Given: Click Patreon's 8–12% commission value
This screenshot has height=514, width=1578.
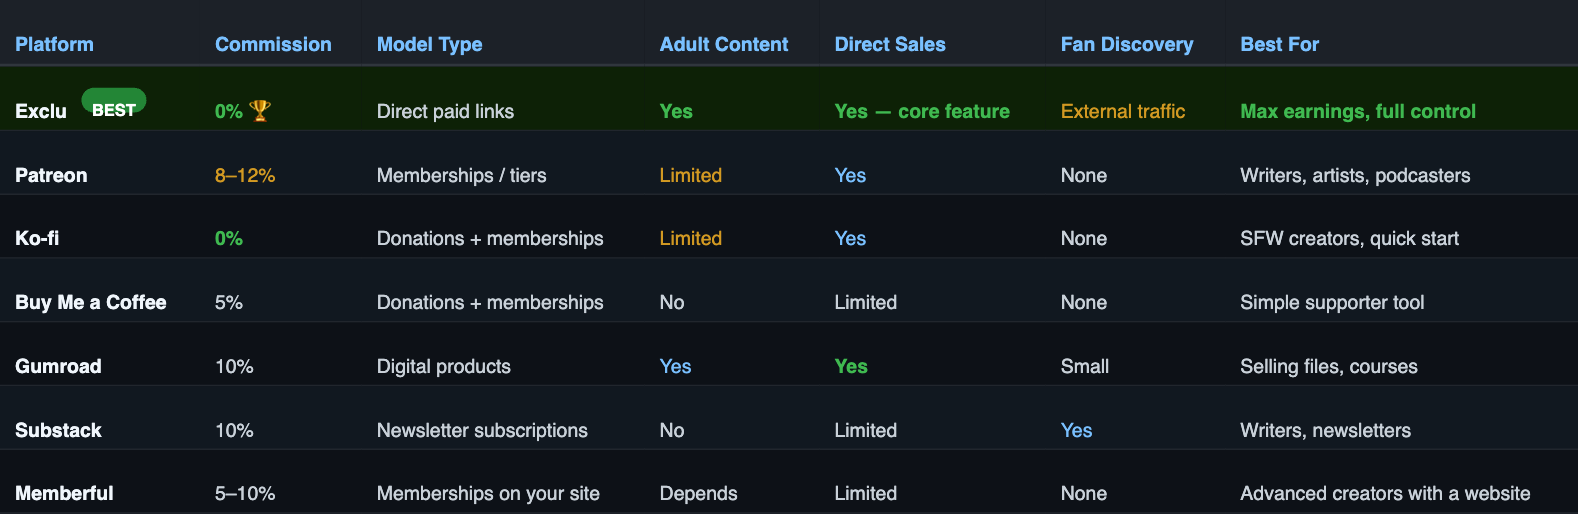Looking at the screenshot, I should click(x=245, y=175).
